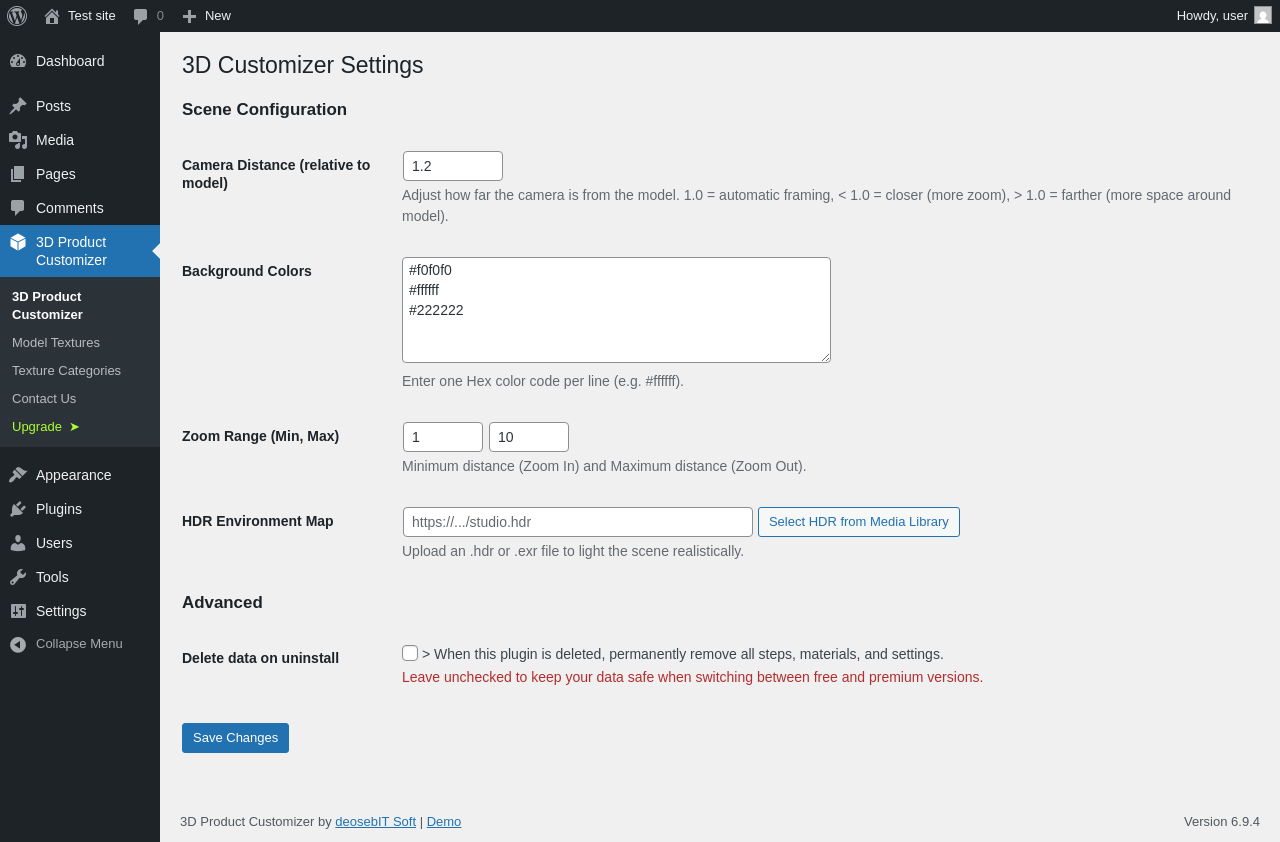
Task: Collapse the admin sidebar menu
Action: coord(66,644)
